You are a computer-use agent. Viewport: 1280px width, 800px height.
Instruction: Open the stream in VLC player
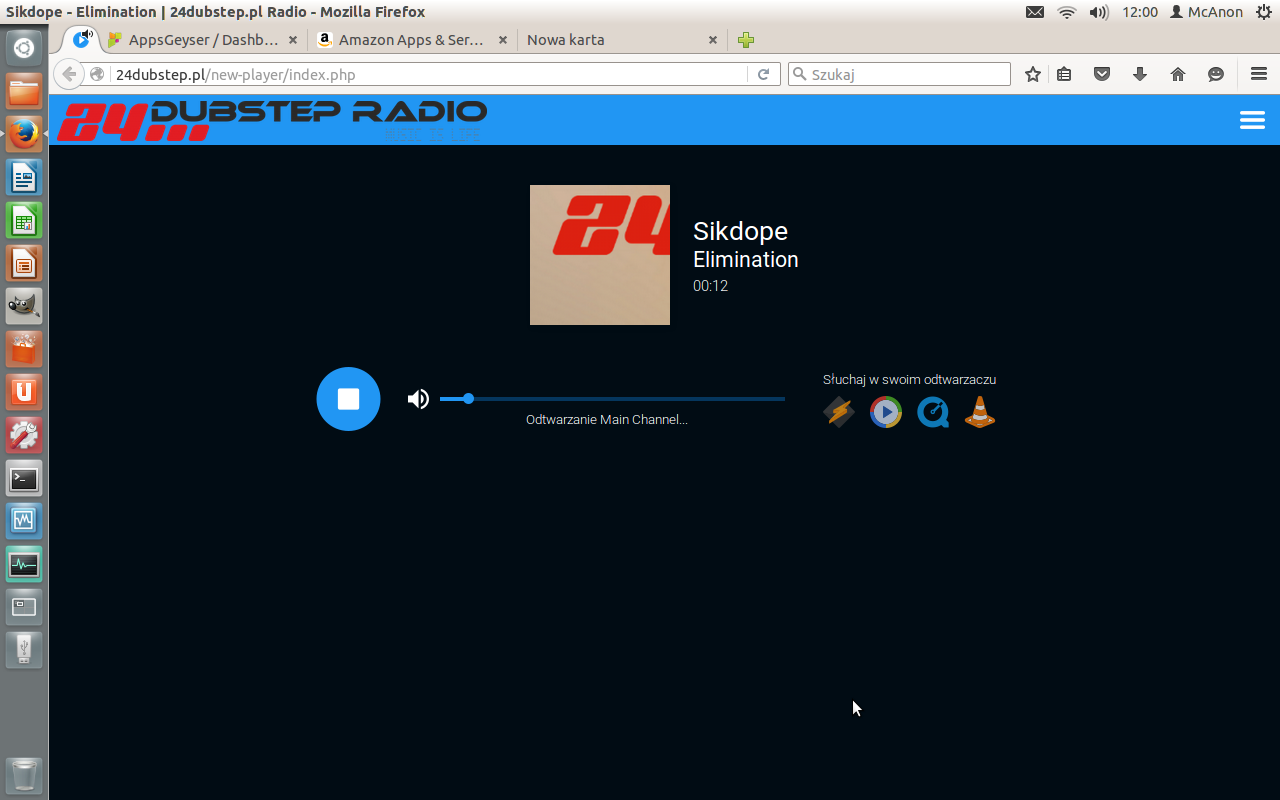[x=979, y=411]
